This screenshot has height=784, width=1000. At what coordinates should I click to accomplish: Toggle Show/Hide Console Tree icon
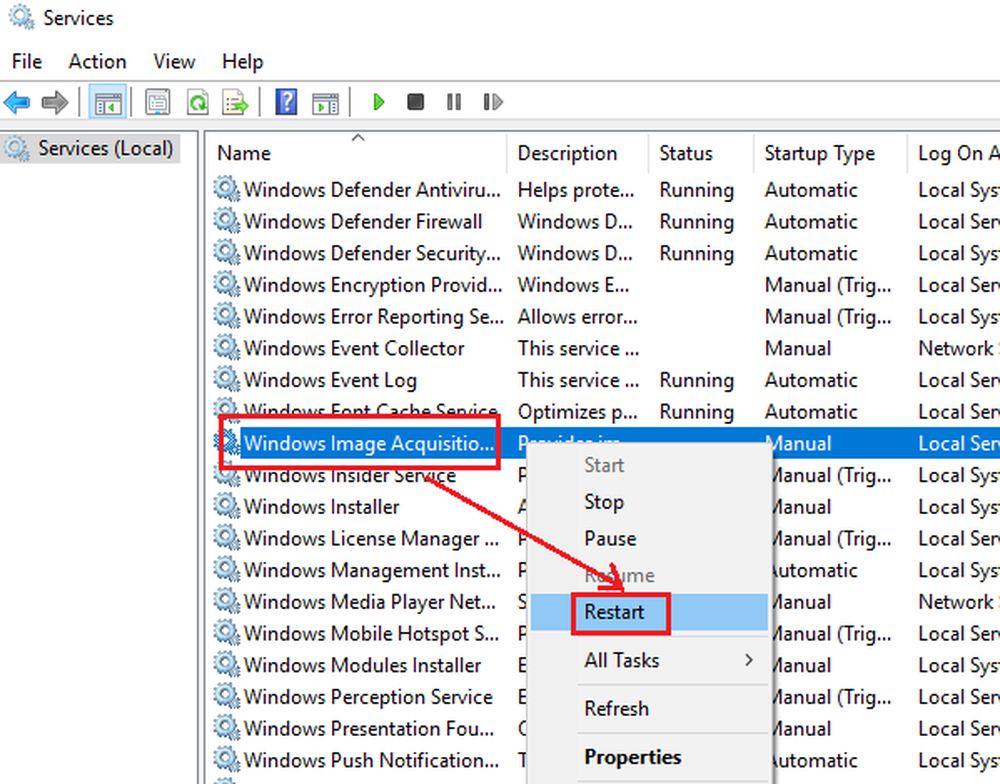point(108,102)
